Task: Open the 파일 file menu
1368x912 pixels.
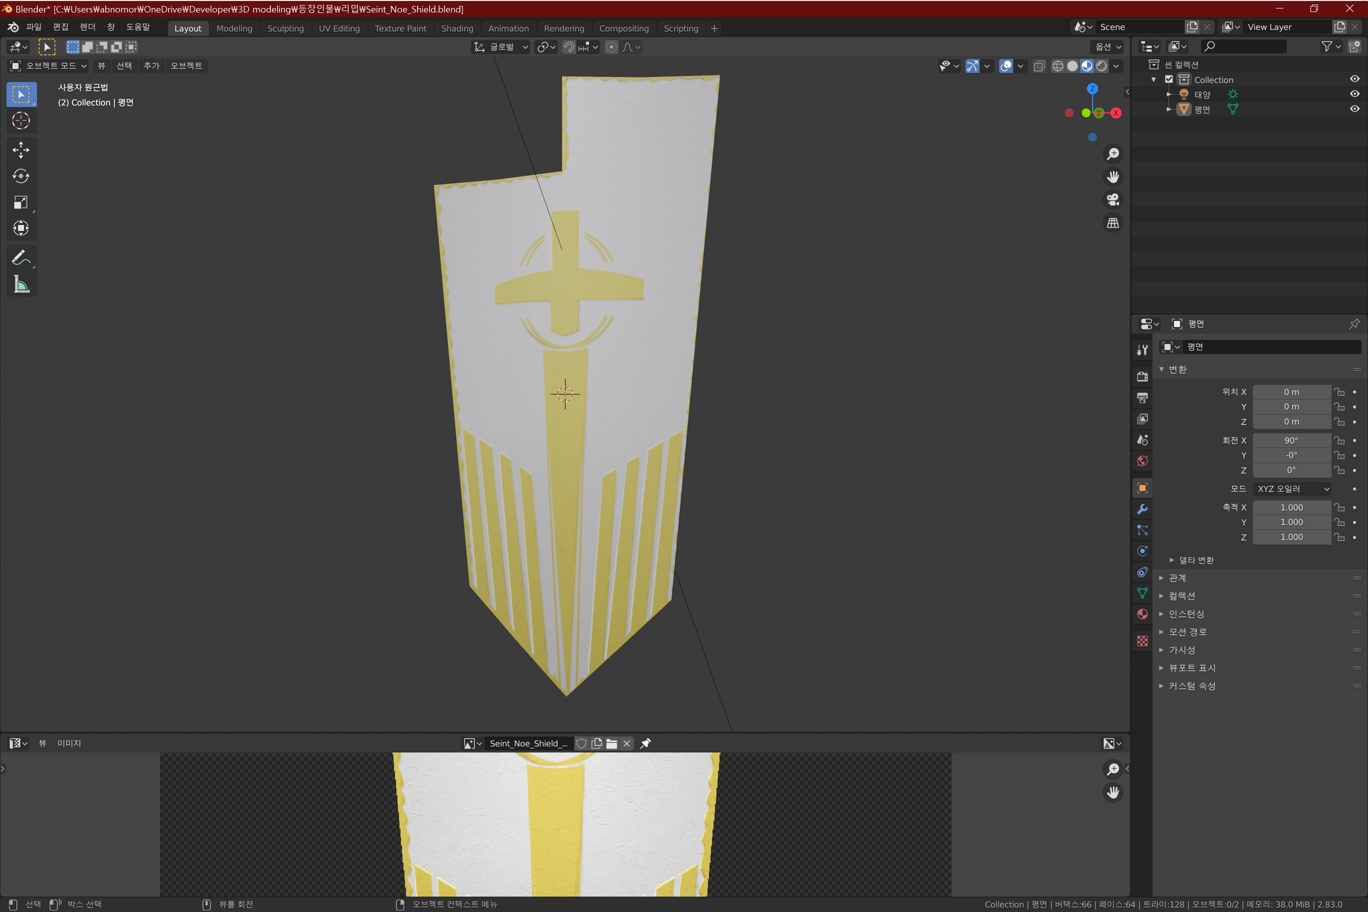Action: [x=34, y=28]
